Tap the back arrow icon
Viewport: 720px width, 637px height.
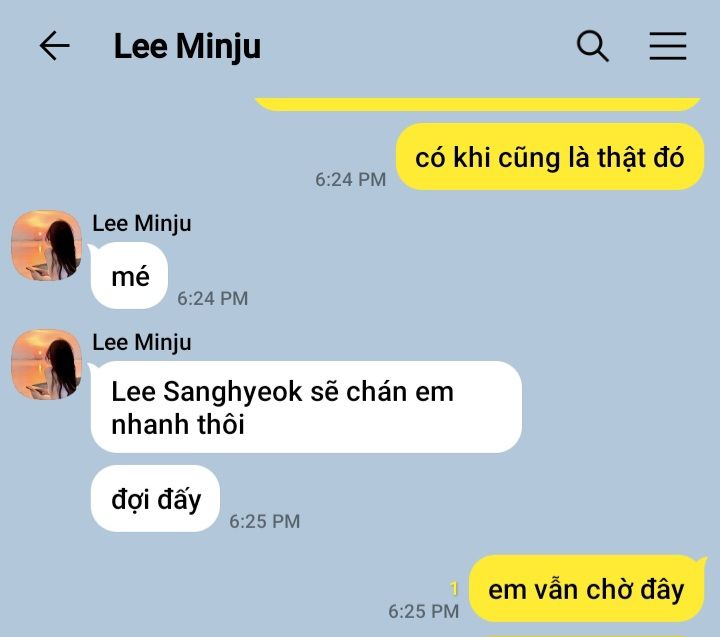click(x=55, y=46)
